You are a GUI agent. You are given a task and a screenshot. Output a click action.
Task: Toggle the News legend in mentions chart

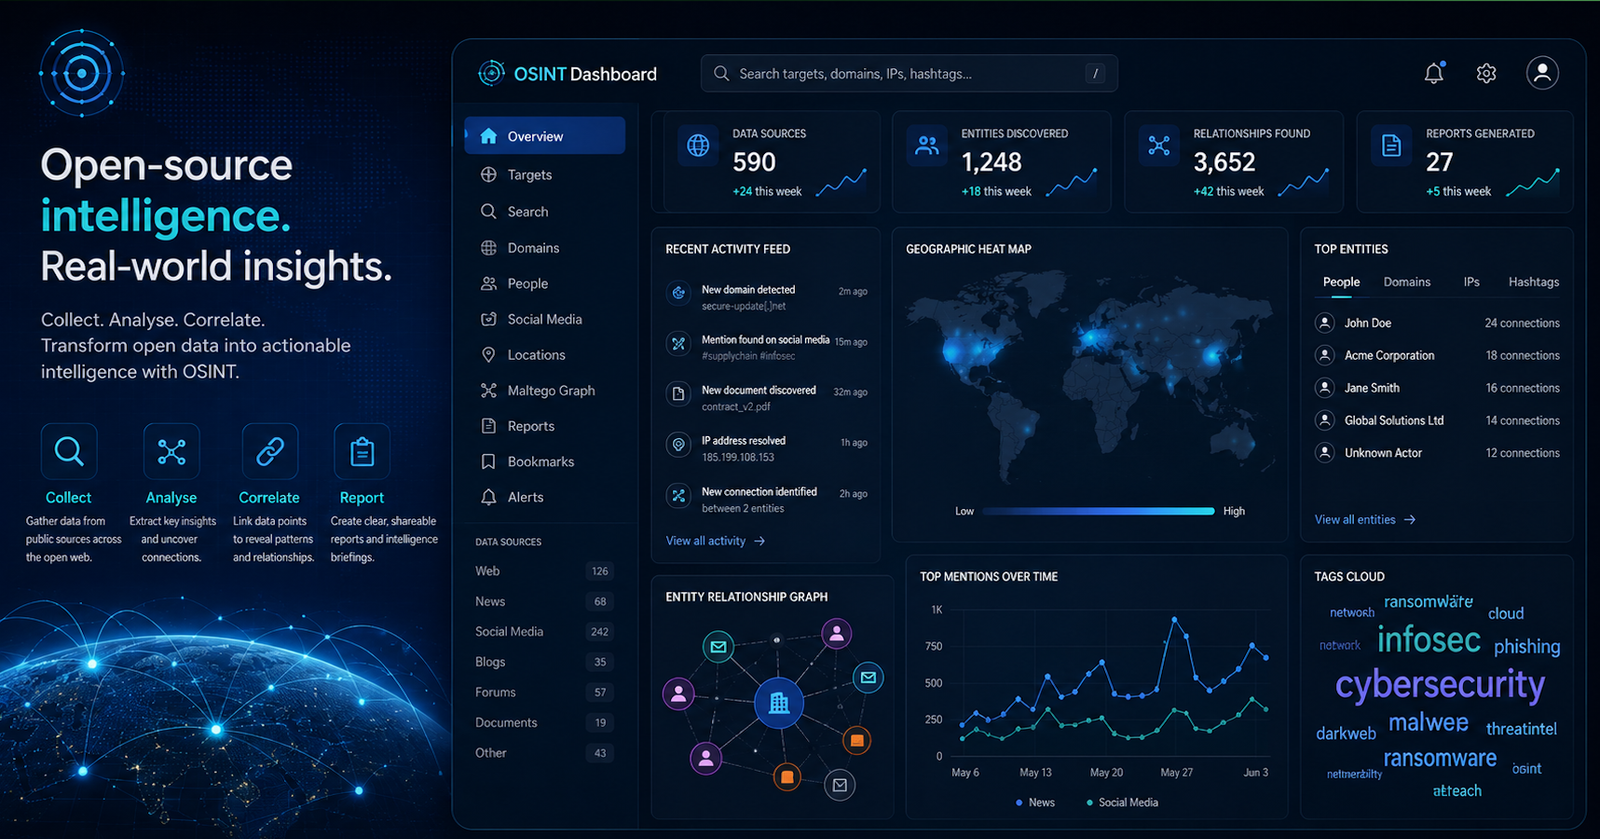click(x=1035, y=802)
